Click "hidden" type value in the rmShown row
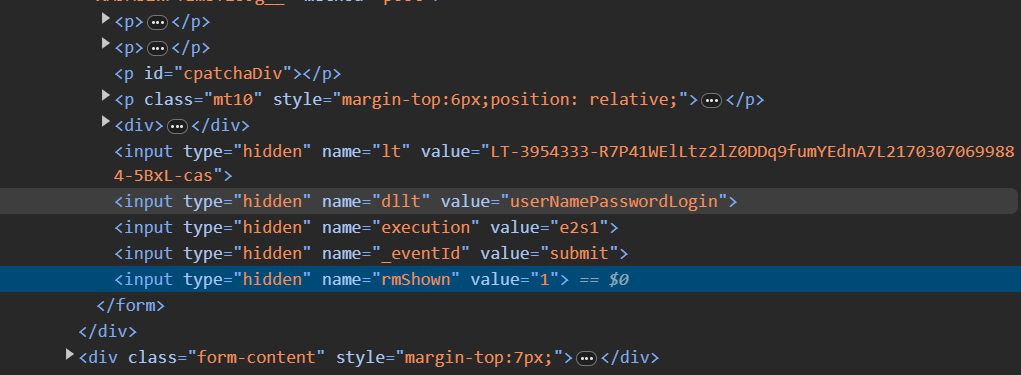The height and width of the screenshot is (375, 1021). [x=273, y=279]
